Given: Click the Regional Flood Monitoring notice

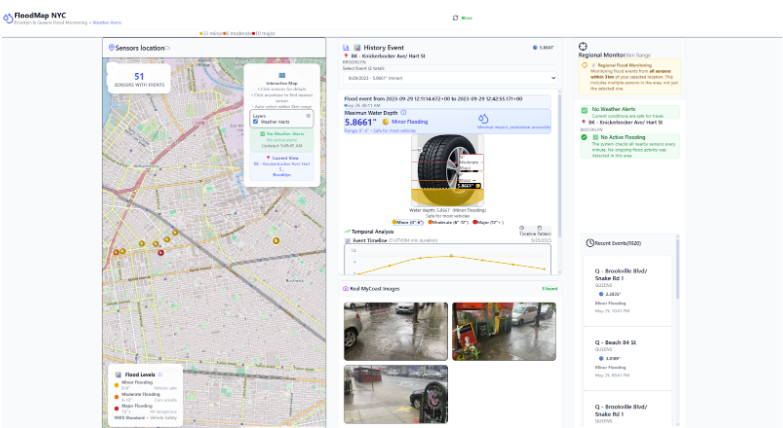Looking at the screenshot, I should (x=630, y=77).
